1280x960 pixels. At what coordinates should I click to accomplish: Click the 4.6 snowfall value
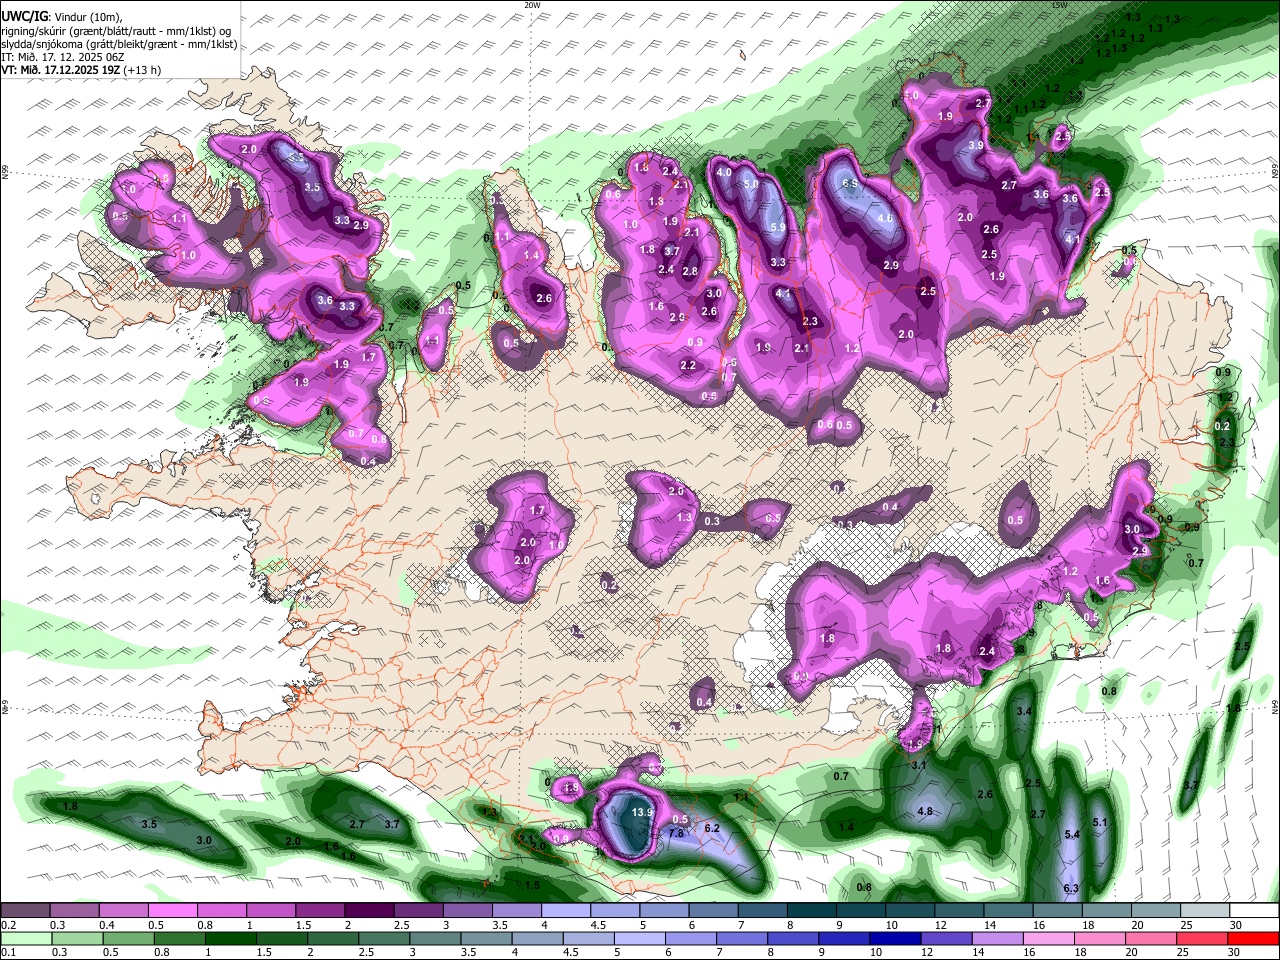tap(885, 218)
